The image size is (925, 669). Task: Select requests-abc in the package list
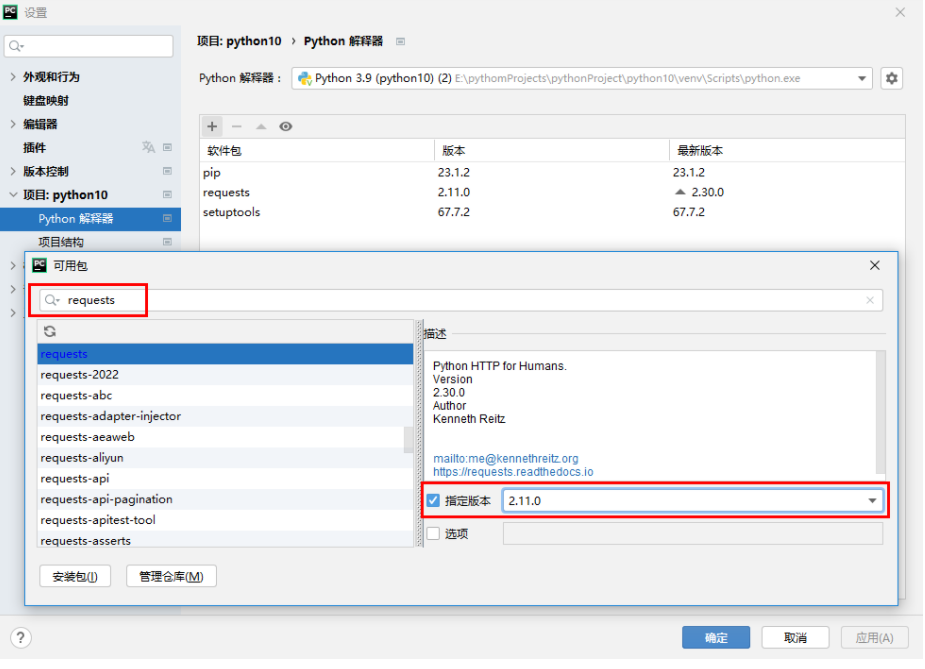225,396
